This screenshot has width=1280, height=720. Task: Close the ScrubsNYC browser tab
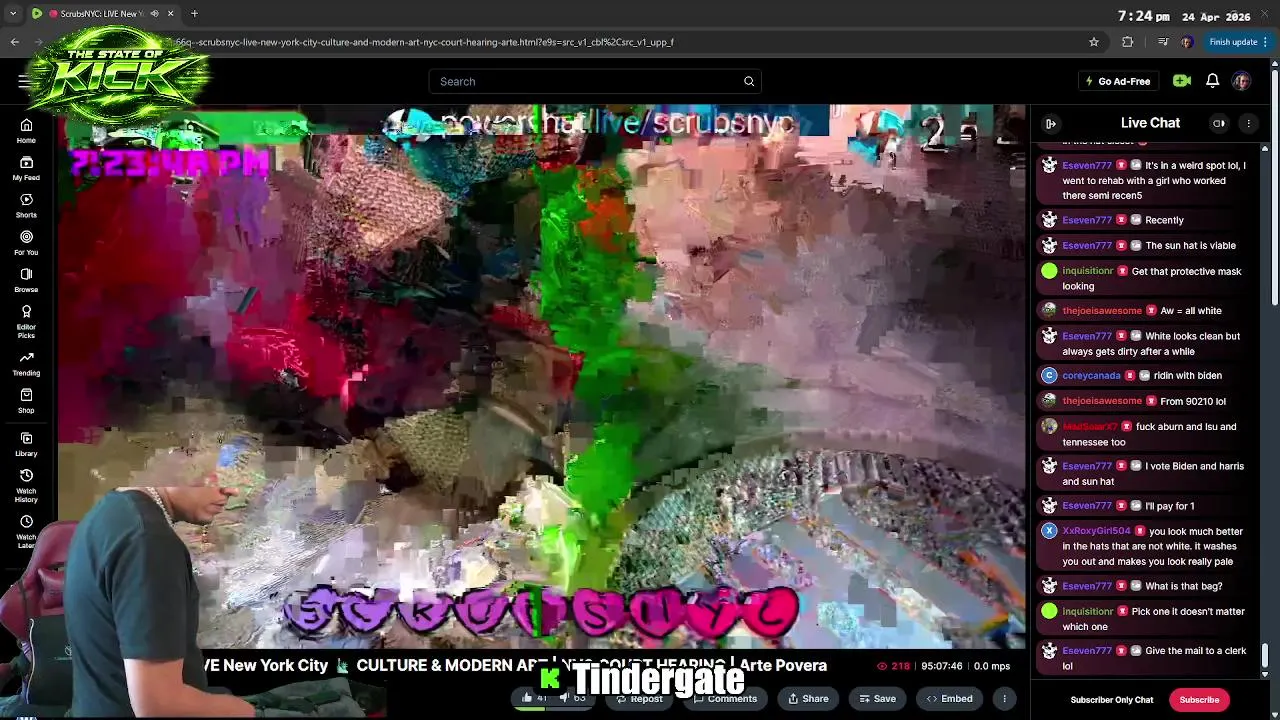[x=170, y=13]
